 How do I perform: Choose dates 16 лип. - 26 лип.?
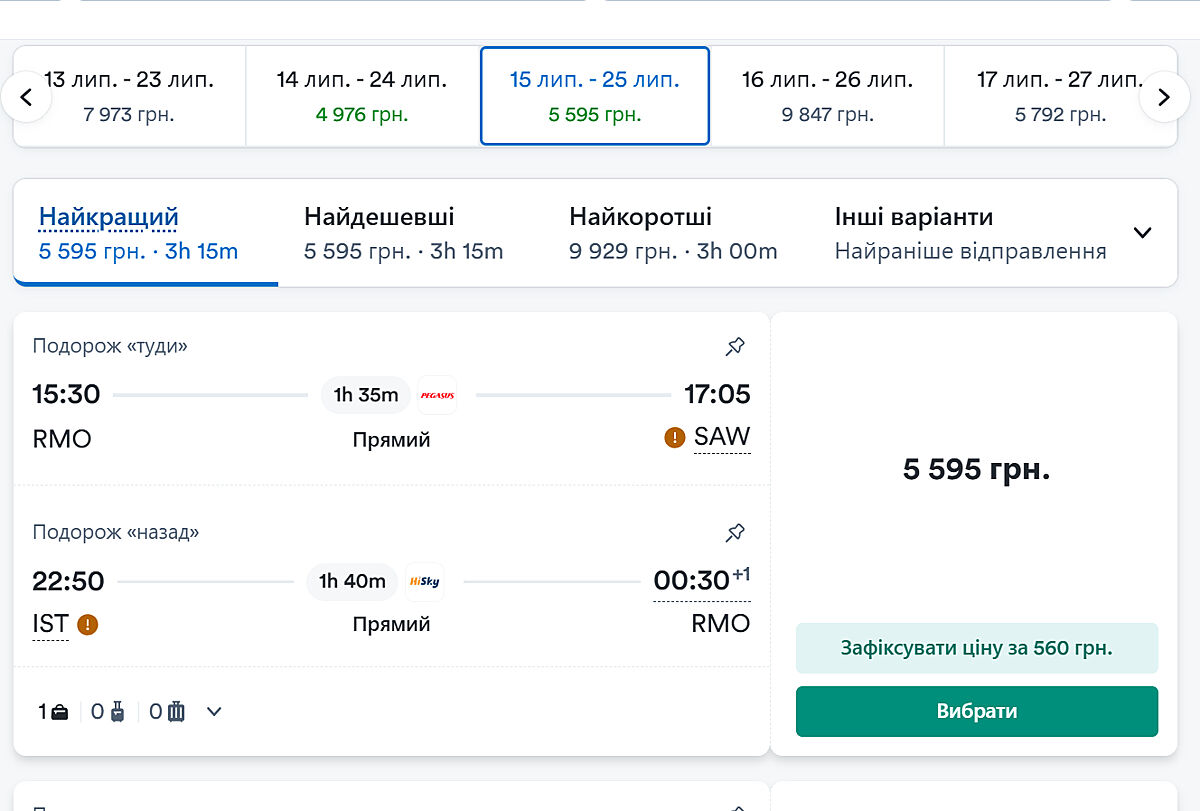(x=827, y=96)
